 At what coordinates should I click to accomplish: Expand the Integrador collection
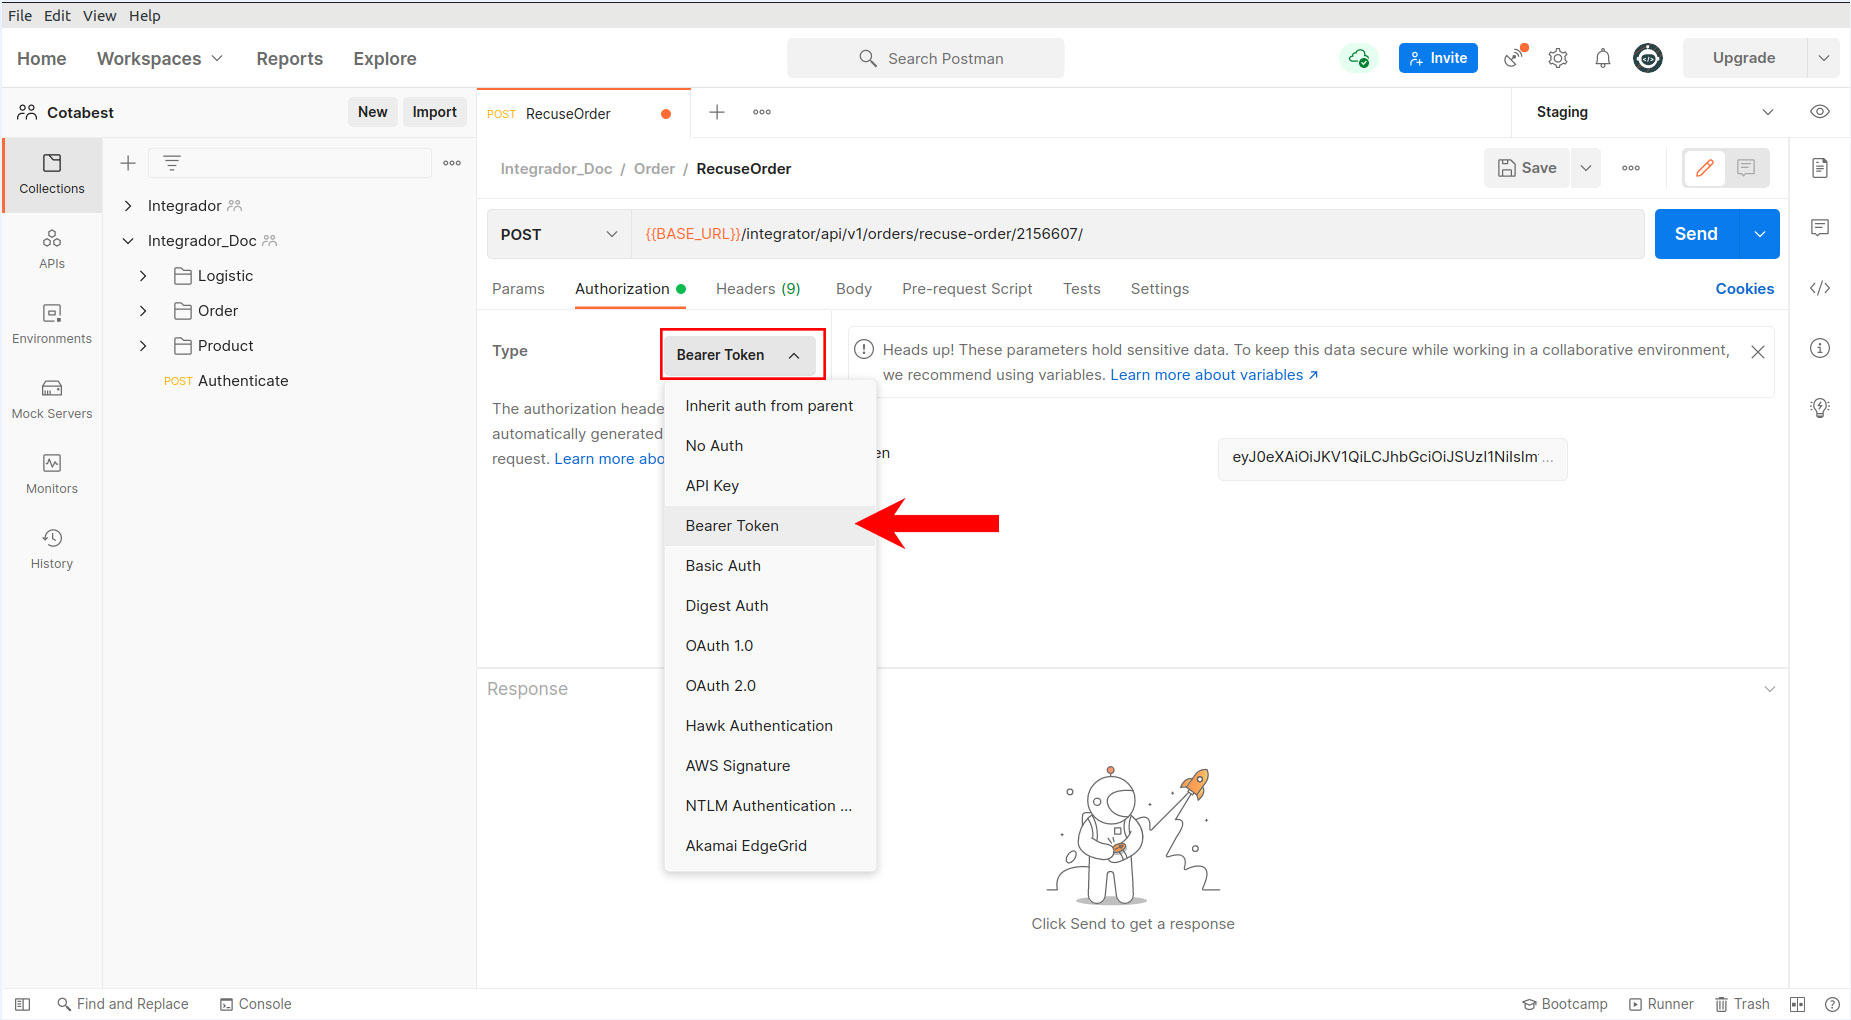[128, 206]
